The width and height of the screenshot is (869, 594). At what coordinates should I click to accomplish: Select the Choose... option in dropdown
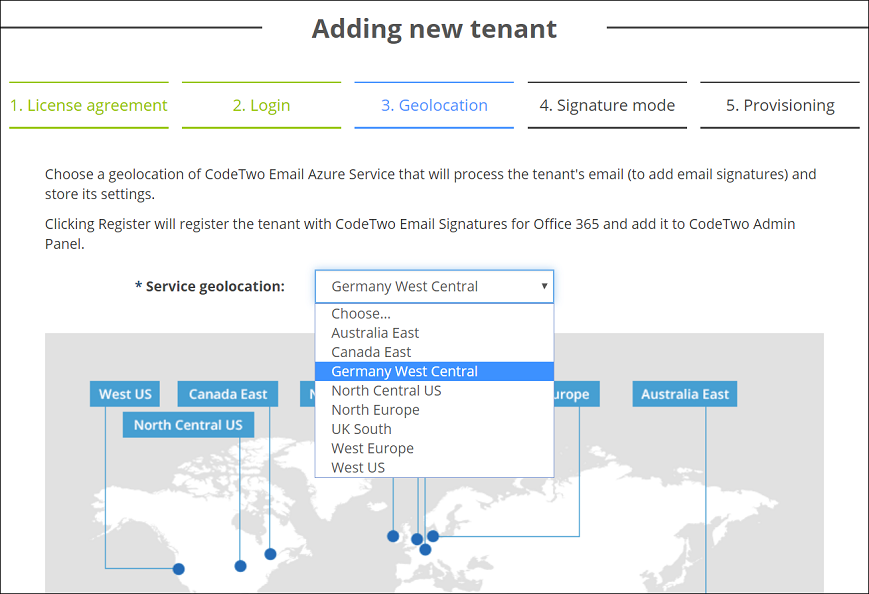(434, 314)
